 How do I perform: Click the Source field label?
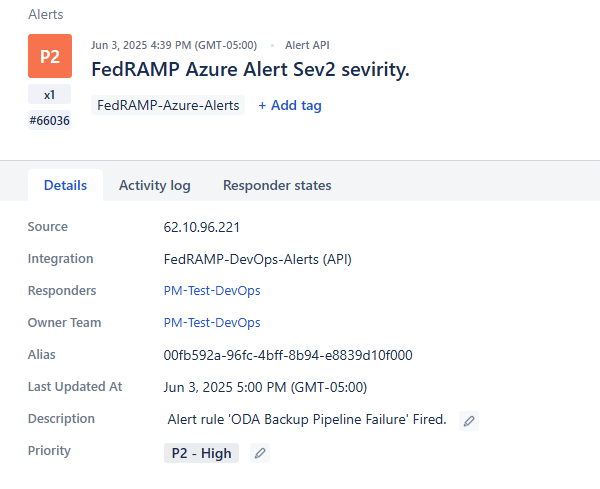click(48, 227)
